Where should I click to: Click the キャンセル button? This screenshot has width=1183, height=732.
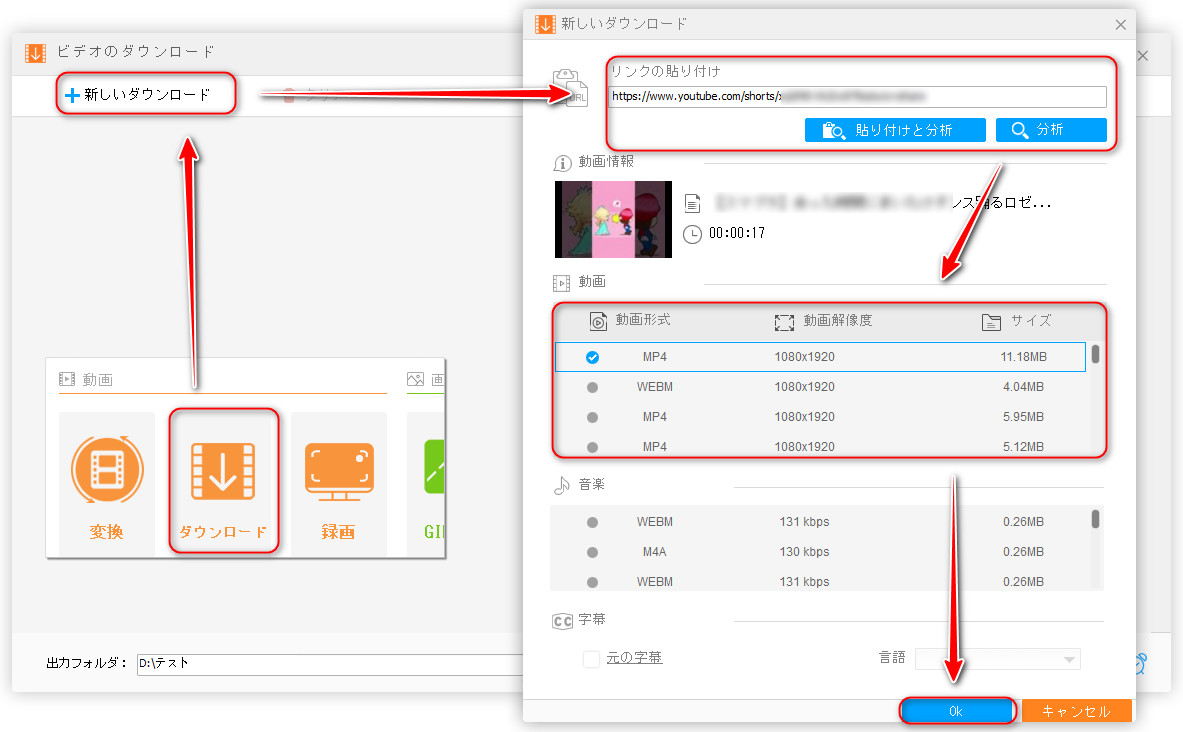tap(1076, 711)
